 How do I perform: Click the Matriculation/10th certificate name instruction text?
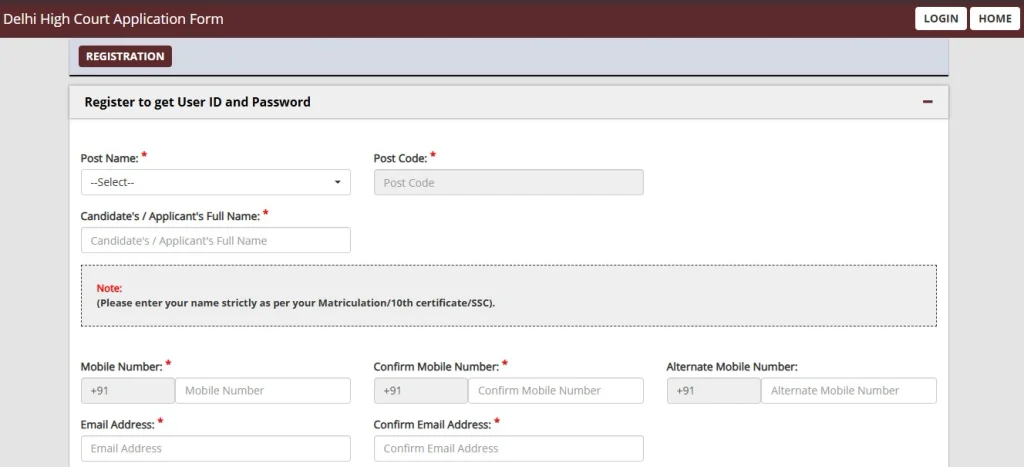click(296, 304)
